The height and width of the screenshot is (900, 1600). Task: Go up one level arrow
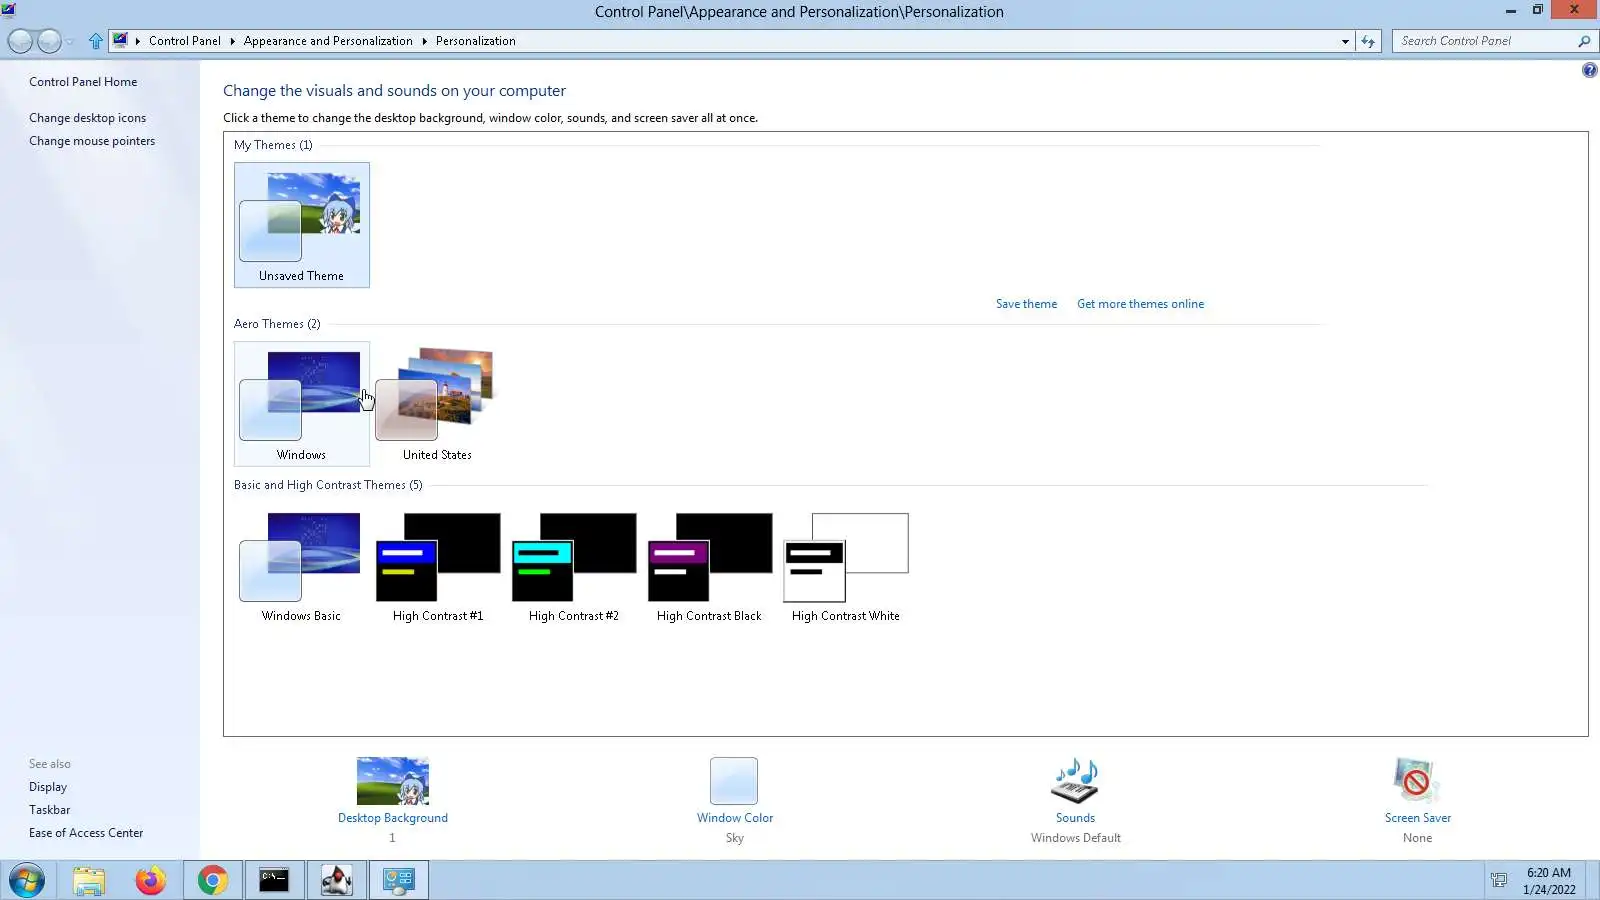point(95,41)
